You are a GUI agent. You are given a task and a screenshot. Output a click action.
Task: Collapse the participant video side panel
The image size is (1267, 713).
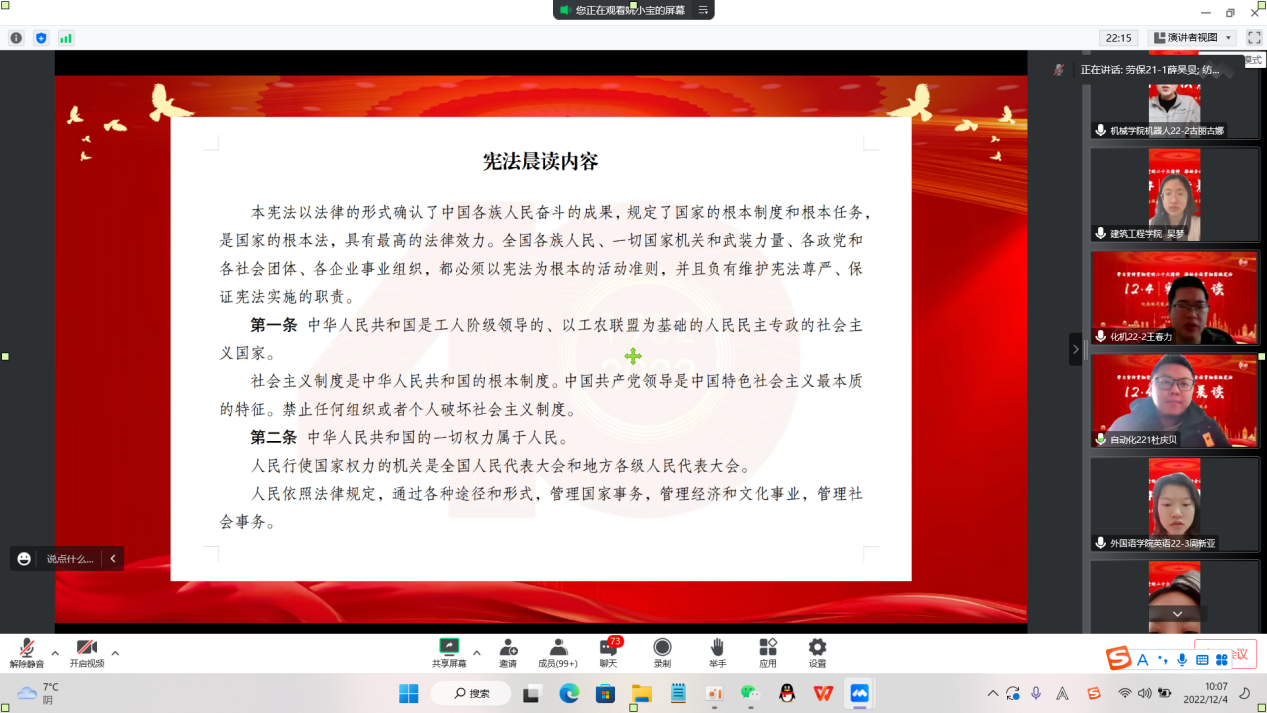tap(1075, 349)
